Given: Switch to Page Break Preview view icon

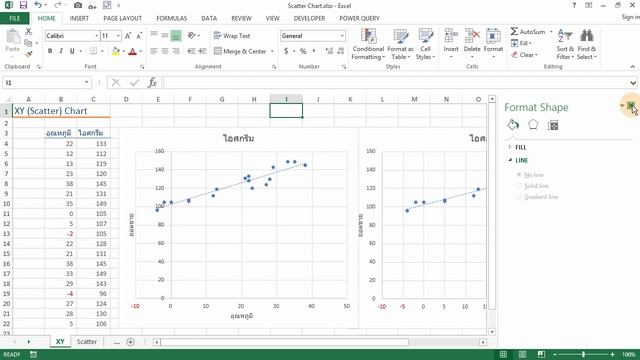Looking at the screenshot, I should pyautogui.click(x=541, y=354).
